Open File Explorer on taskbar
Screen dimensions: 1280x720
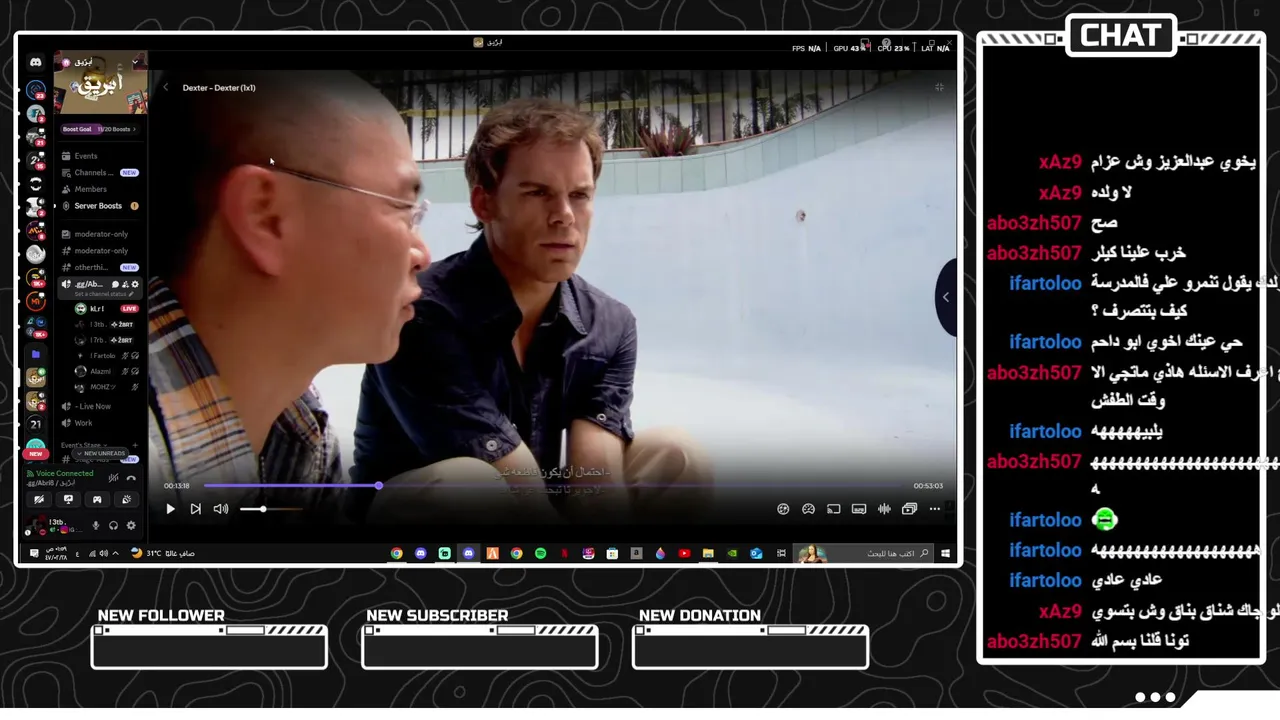708,553
